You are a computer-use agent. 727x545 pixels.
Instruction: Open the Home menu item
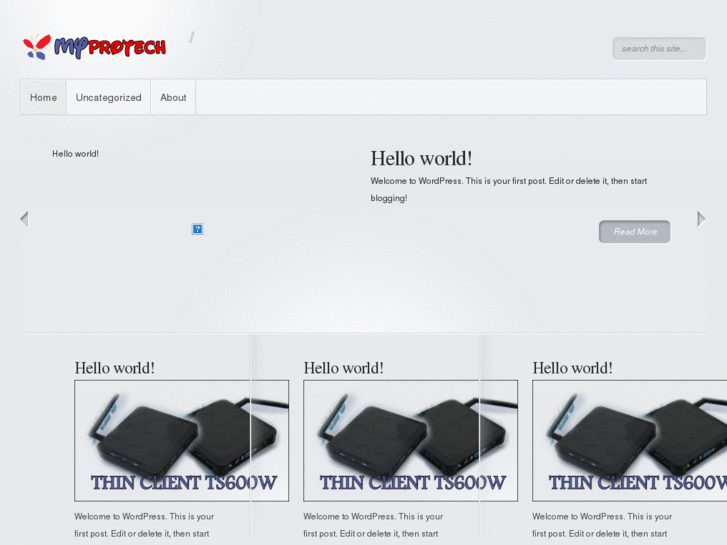click(x=44, y=97)
